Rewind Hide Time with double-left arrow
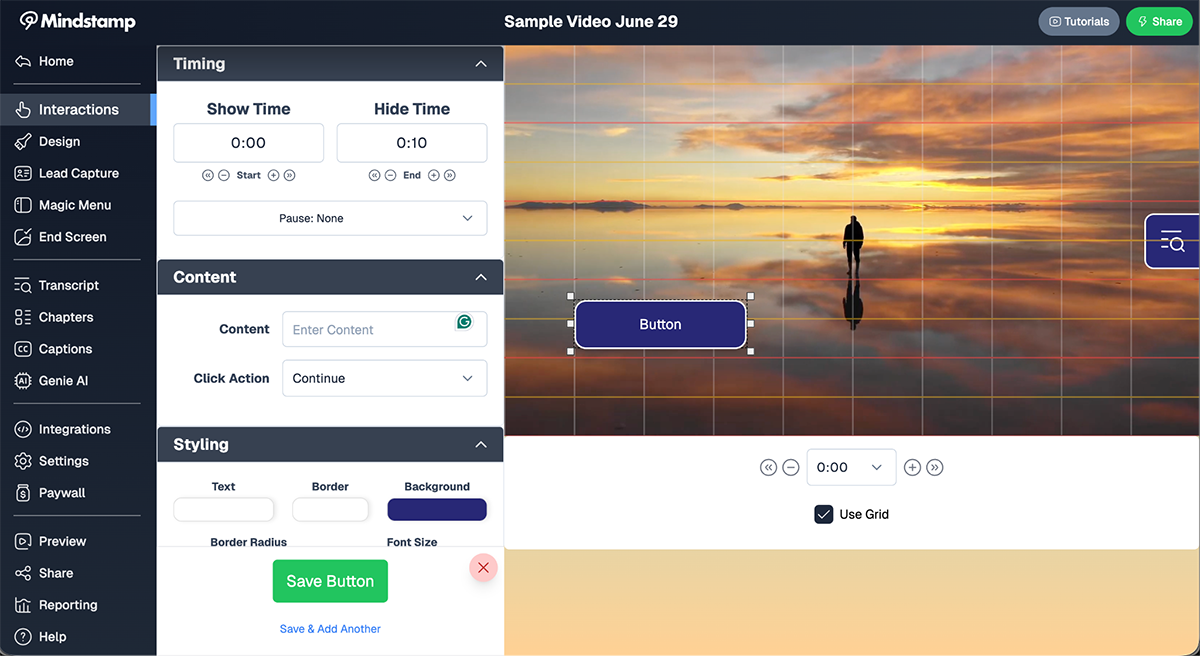The height and width of the screenshot is (656, 1200). click(375, 175)
